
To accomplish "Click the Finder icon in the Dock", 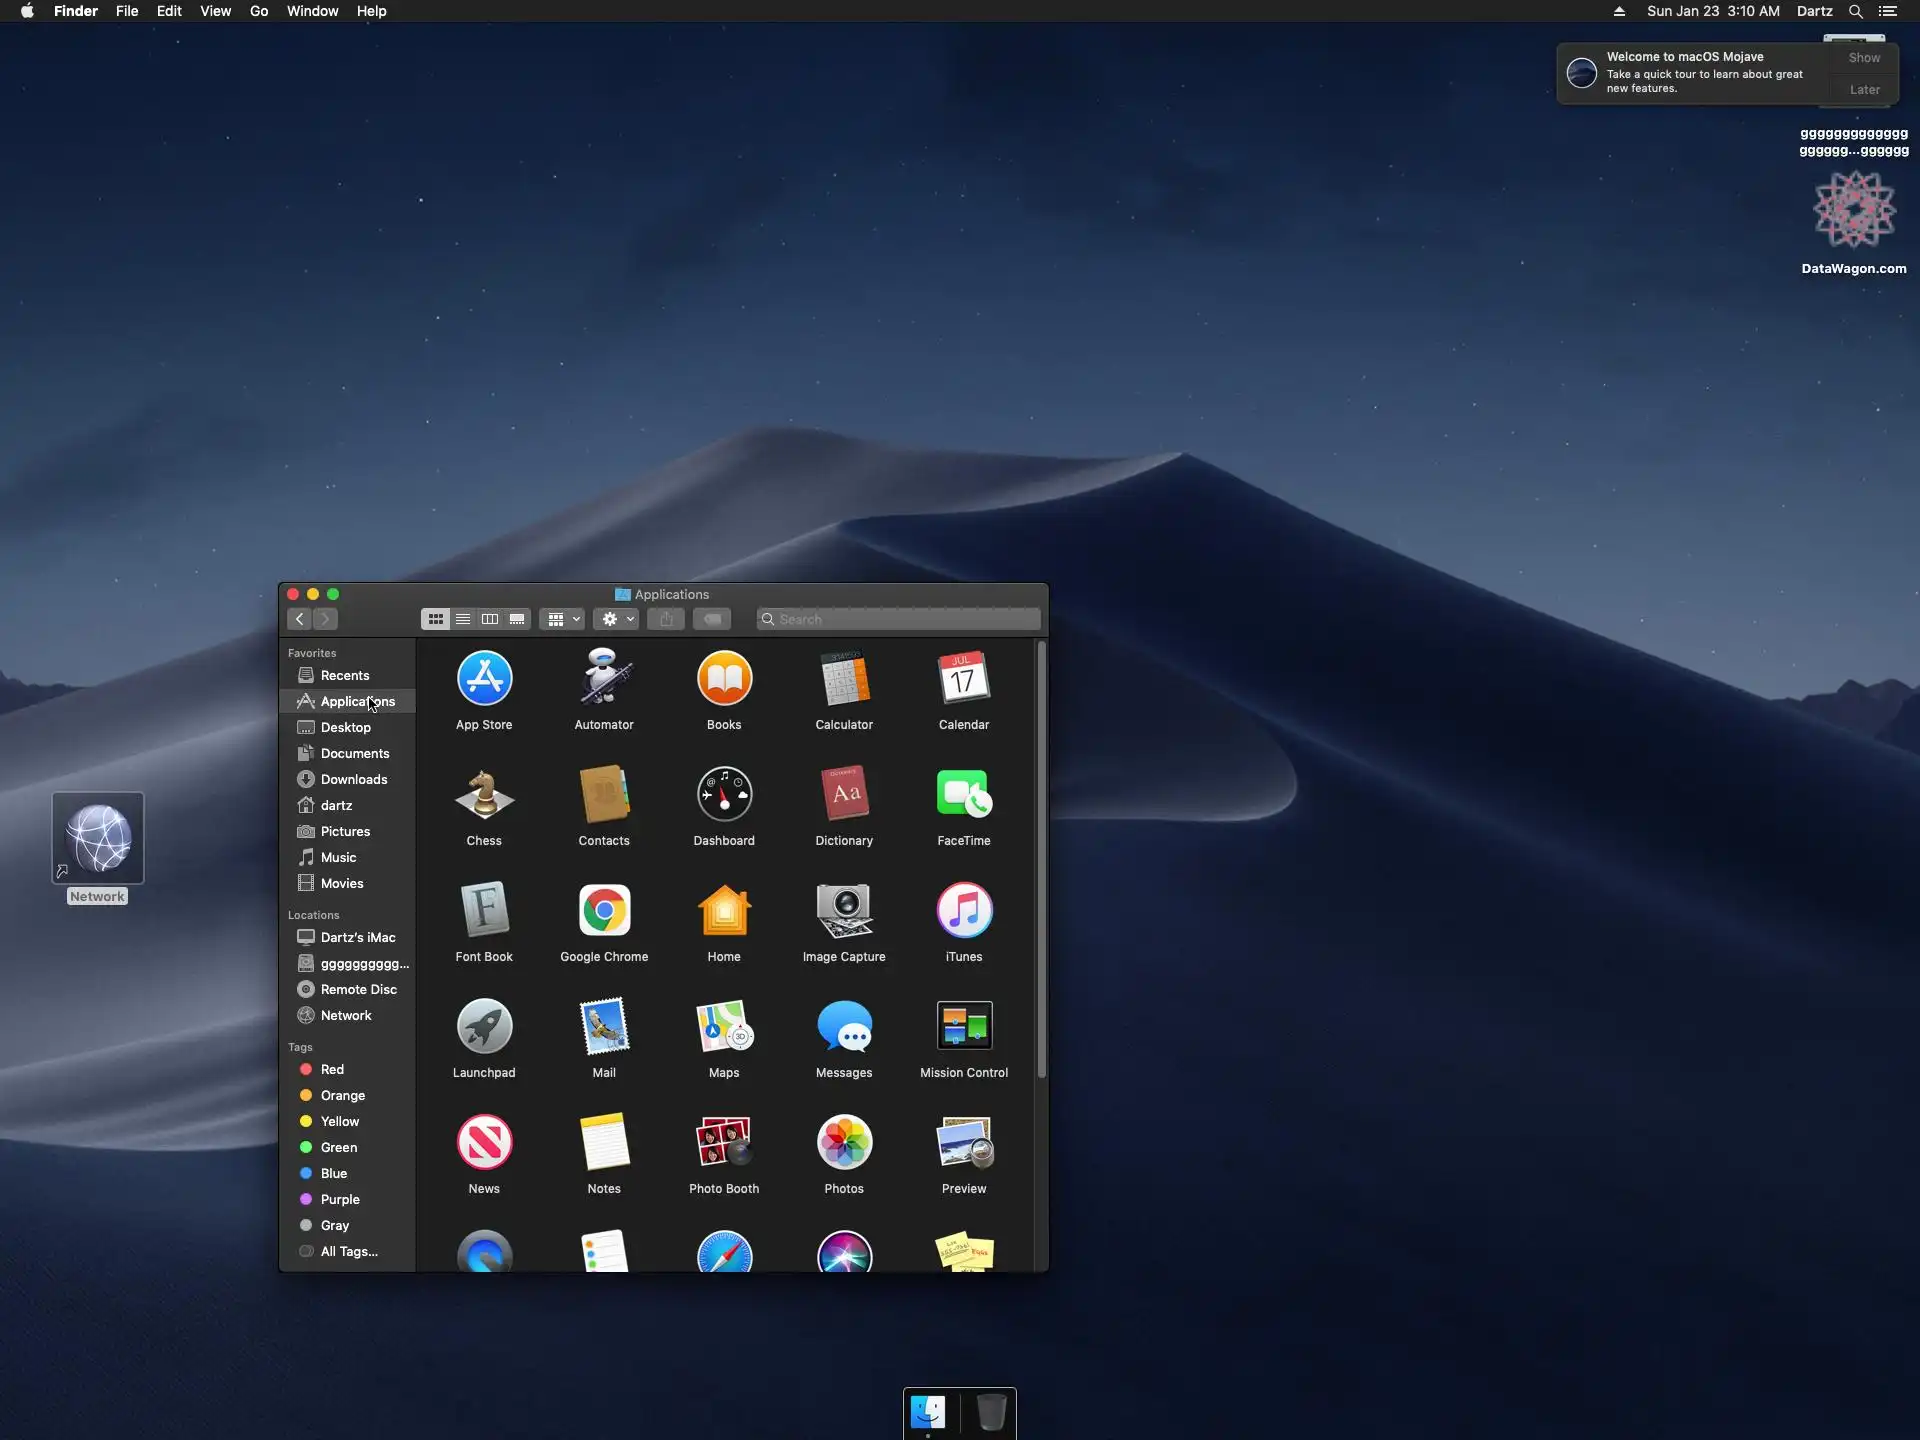I will tap(928, 1412).
